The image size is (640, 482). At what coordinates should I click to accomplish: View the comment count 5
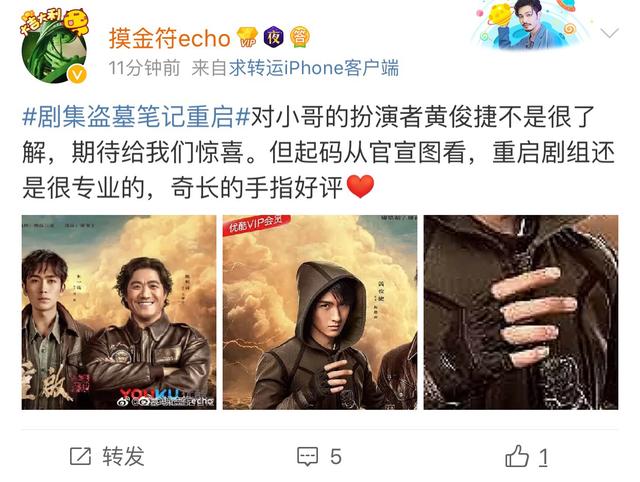click(336, 457)
